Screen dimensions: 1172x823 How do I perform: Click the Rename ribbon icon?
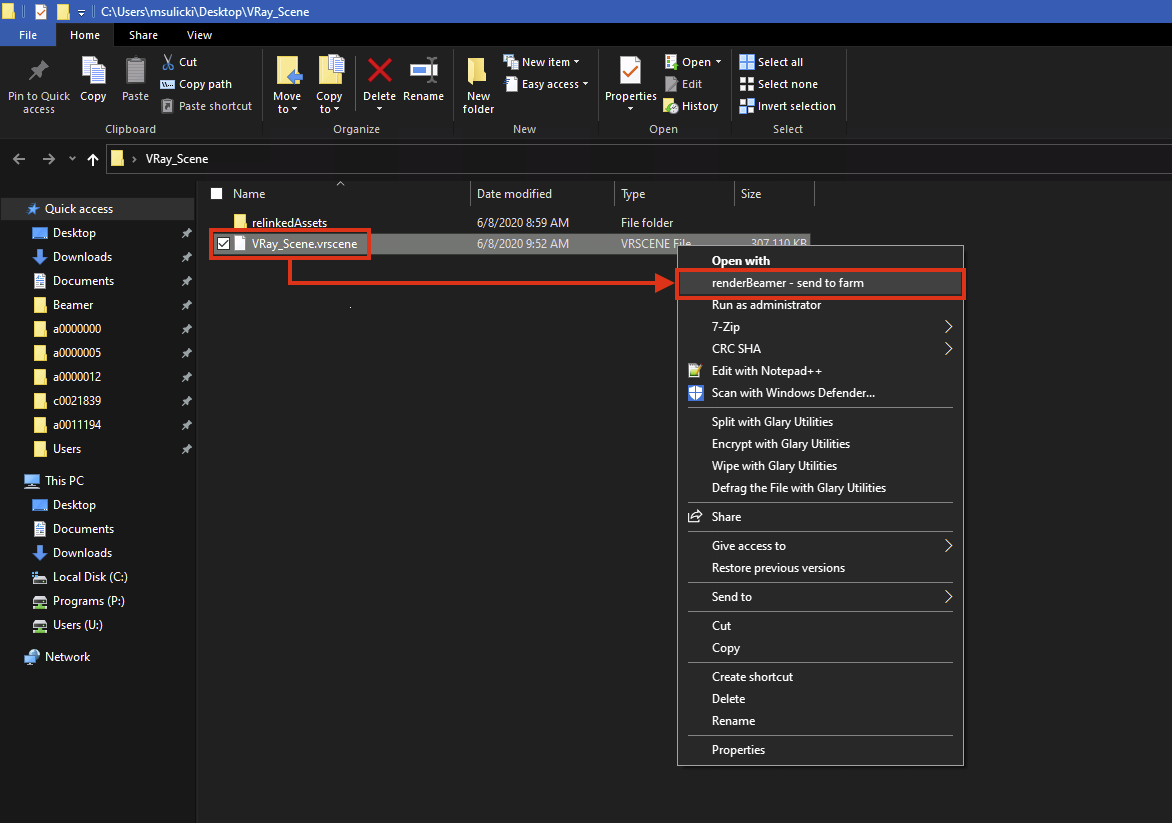pyautogui.click(x=424, y=71)
